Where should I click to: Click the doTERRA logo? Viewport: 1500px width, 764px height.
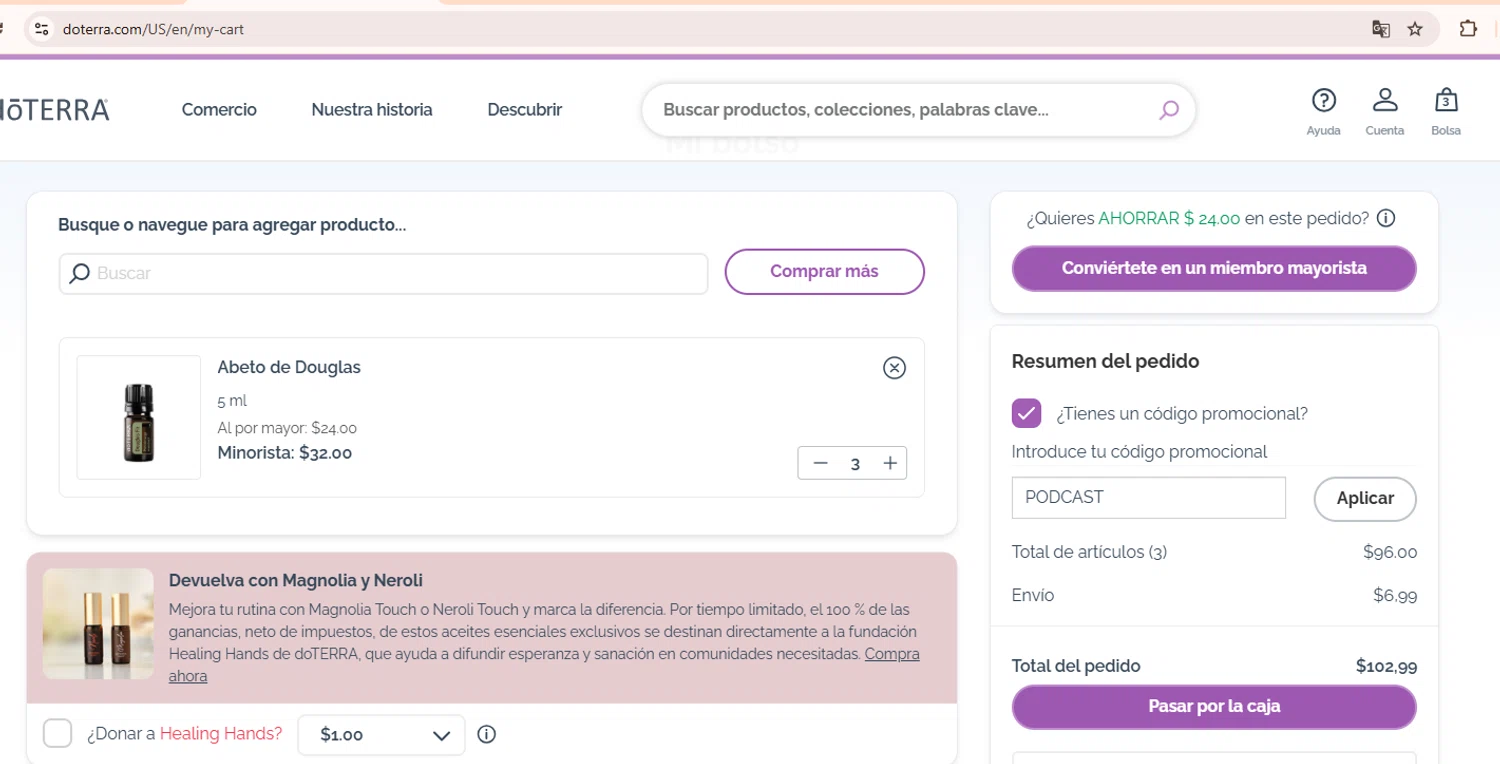pos(53,110)
